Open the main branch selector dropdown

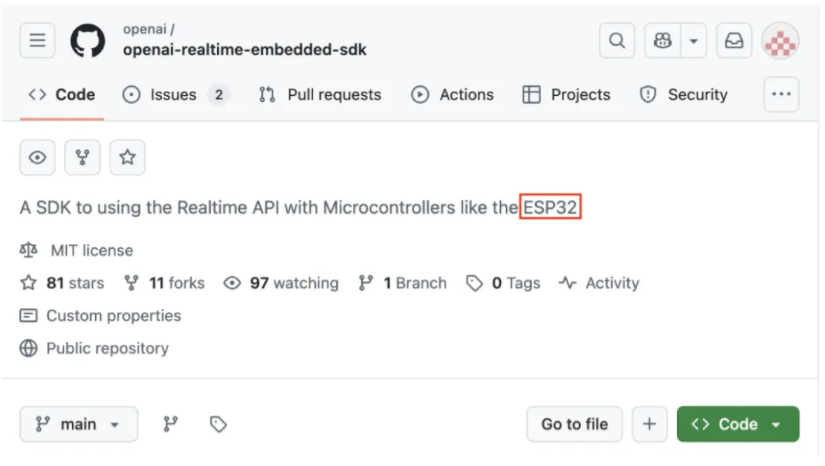coord(79,424)
